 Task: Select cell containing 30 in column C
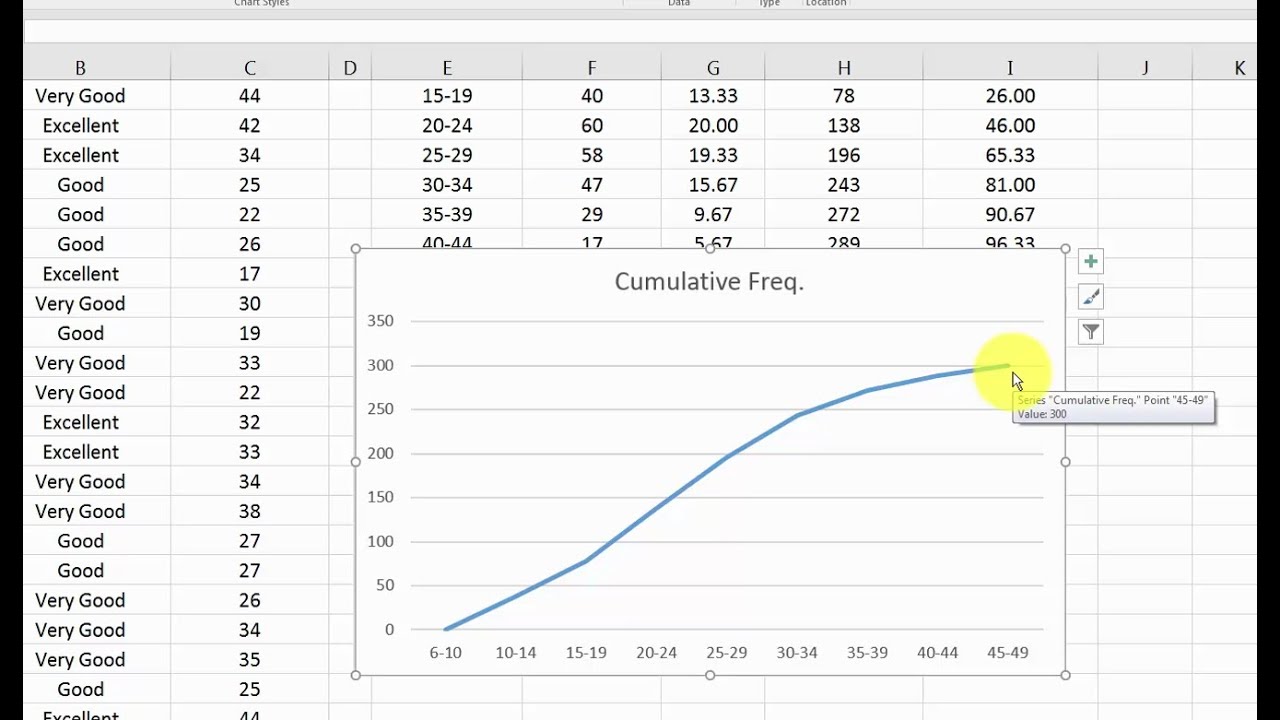tap(250, 304)
